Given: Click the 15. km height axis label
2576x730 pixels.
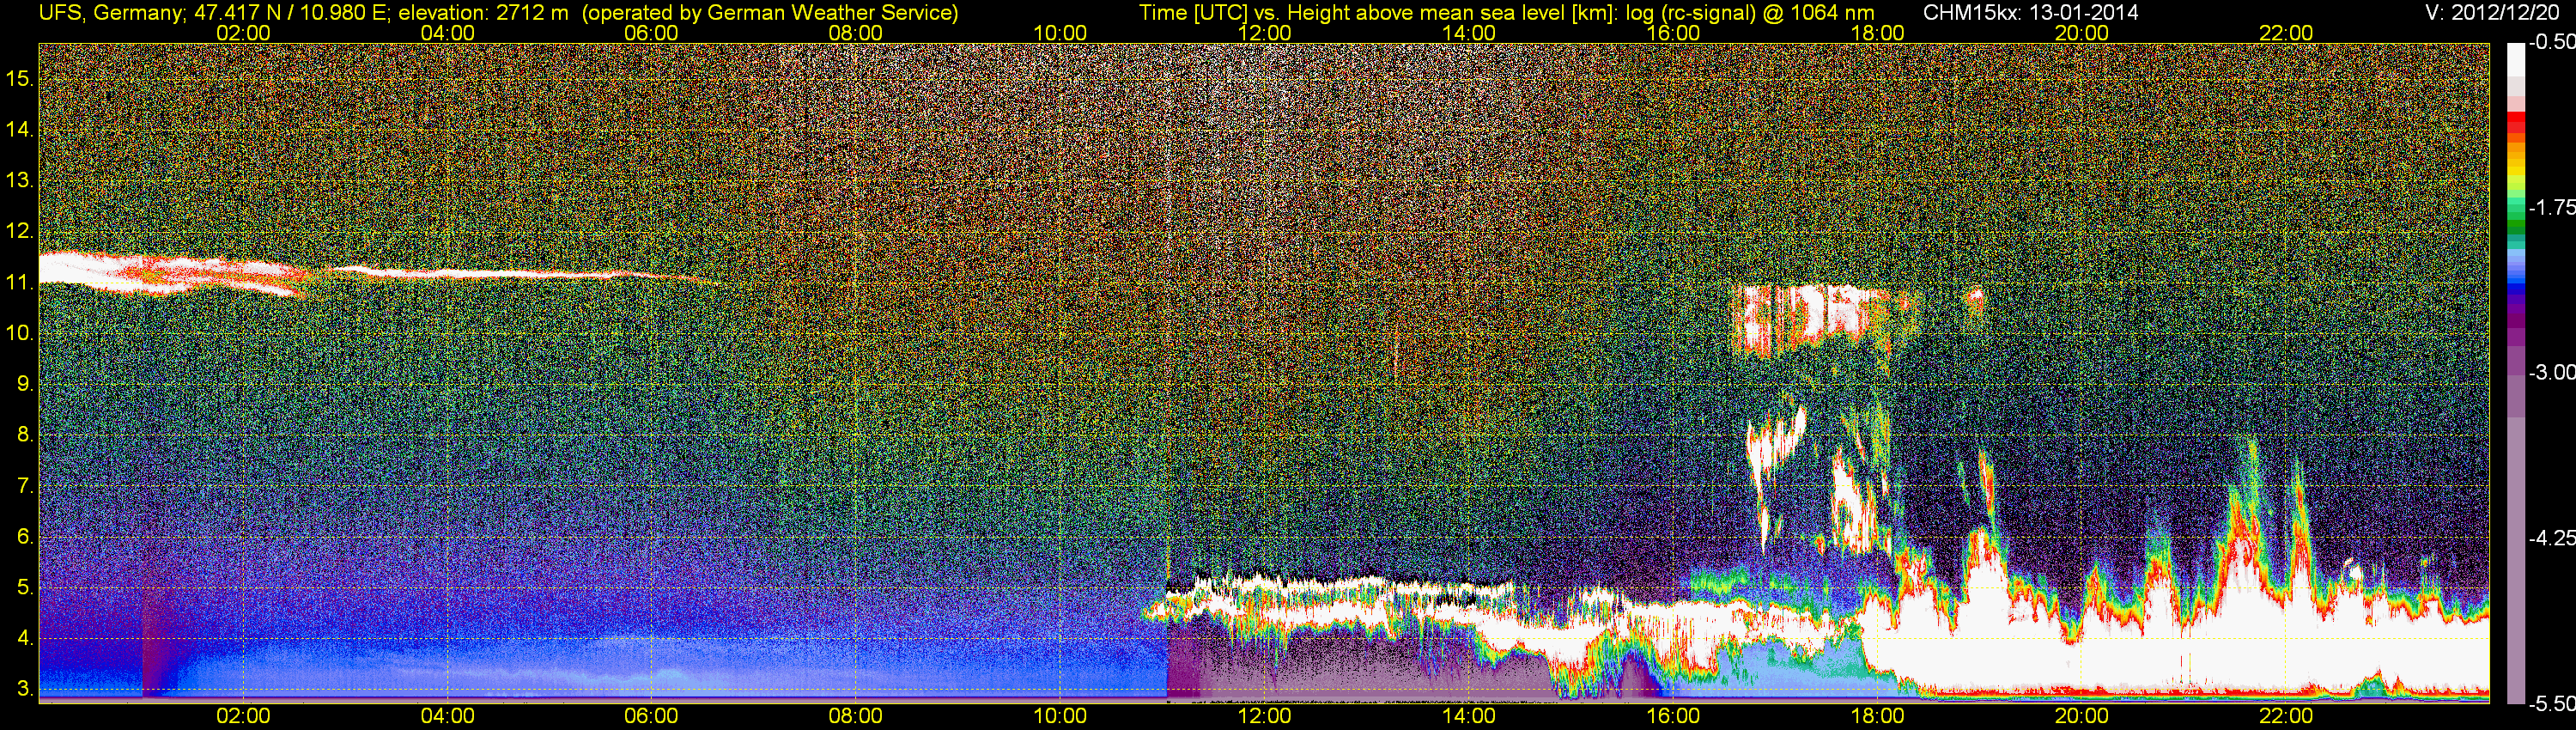Looking at the screenshot, I should point(20,78).
